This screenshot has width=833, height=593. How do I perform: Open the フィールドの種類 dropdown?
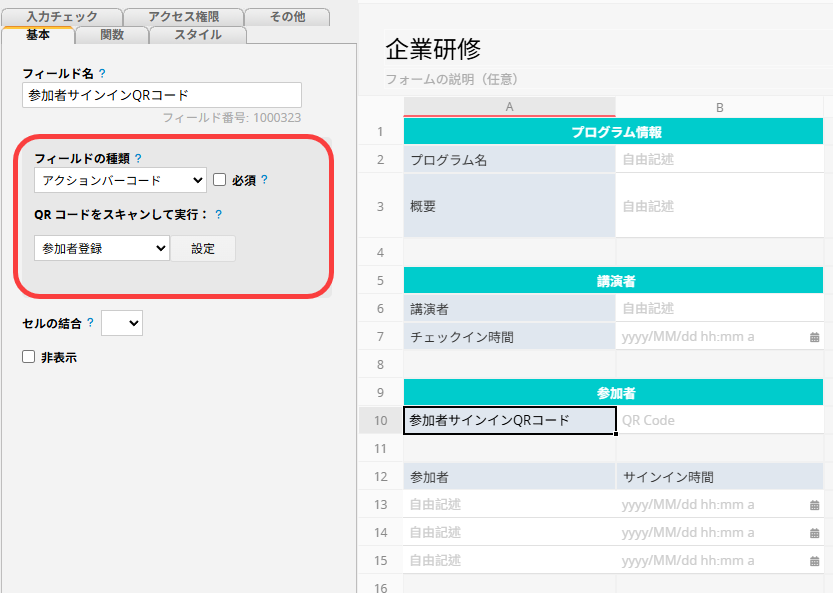pos(120,180)
